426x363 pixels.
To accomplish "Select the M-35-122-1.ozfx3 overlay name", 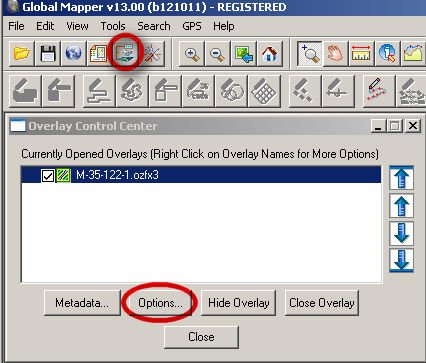I will click(117, 175).
